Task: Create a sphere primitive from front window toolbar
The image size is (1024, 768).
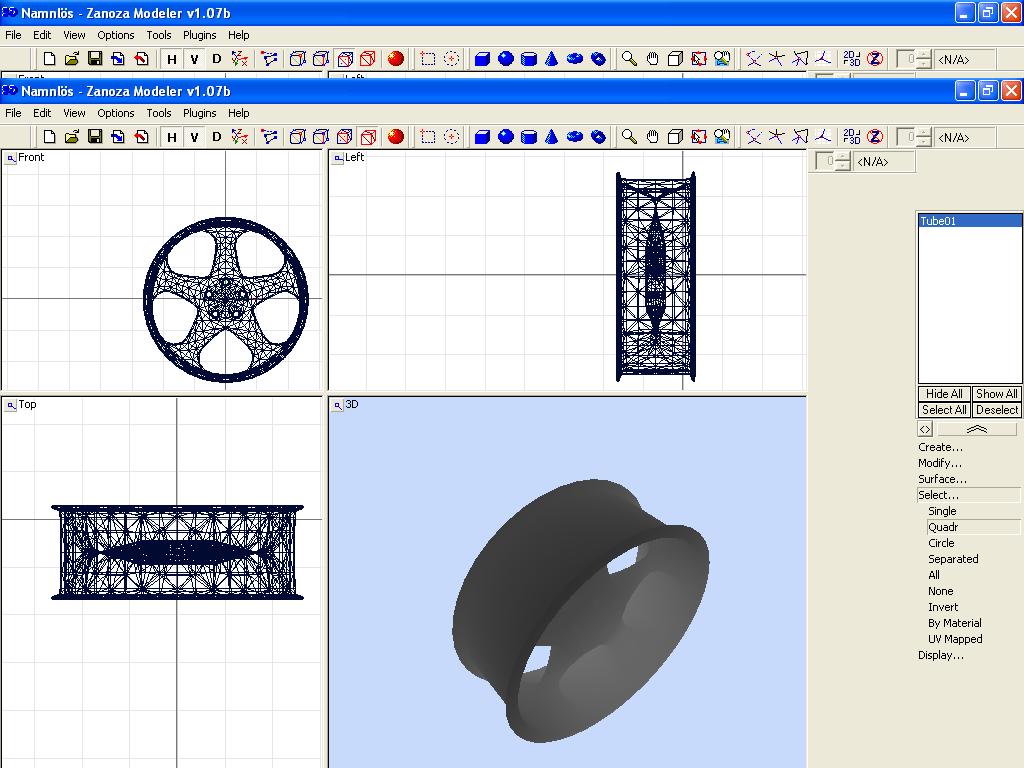Action: pyautogui.click(x=506, y=137)
